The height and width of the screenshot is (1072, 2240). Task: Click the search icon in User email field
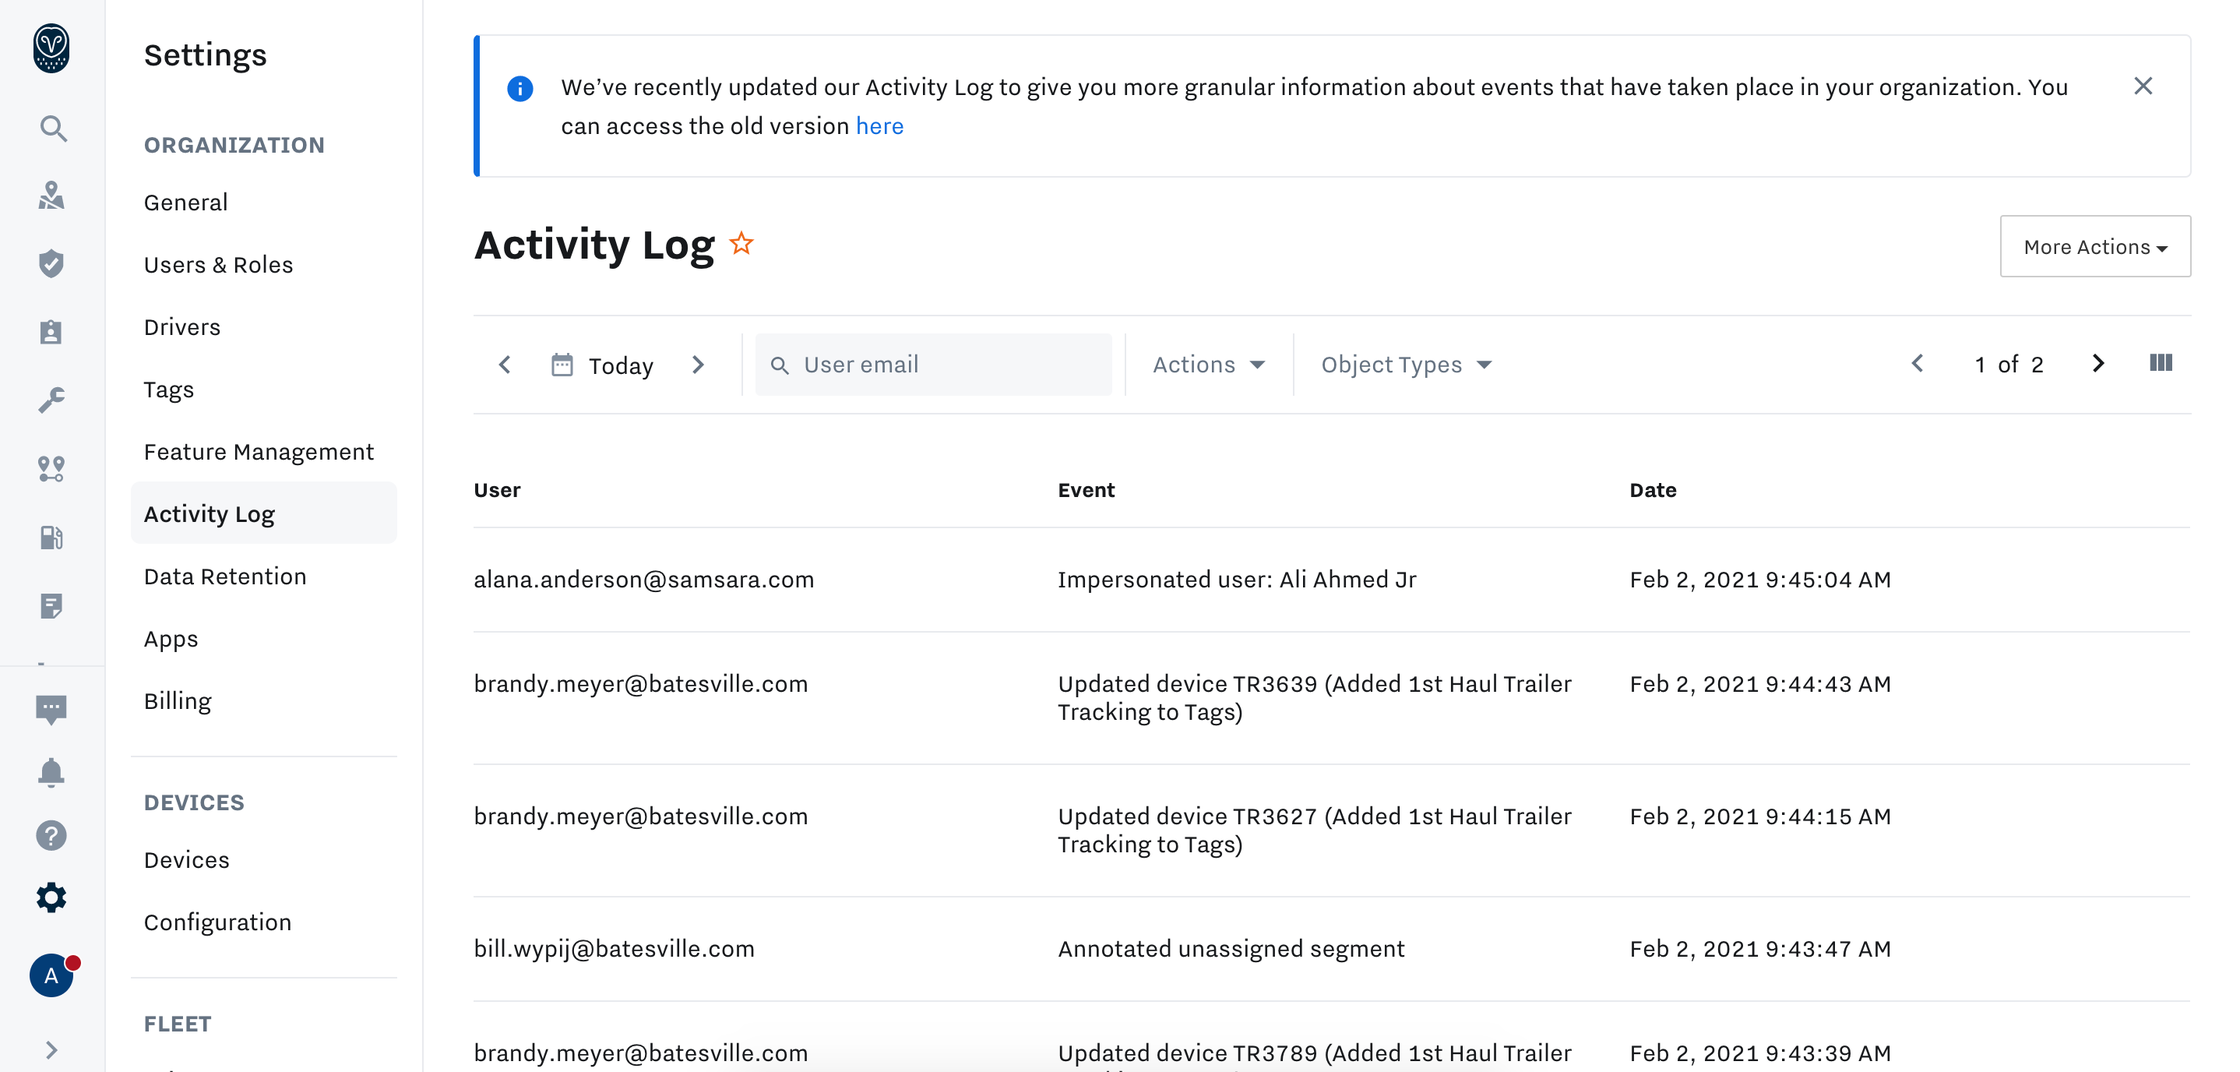[x=780, y=365]
